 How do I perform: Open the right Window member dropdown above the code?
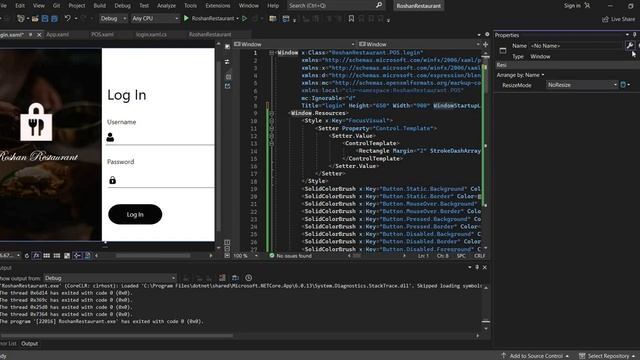click(x=419, y=44)
